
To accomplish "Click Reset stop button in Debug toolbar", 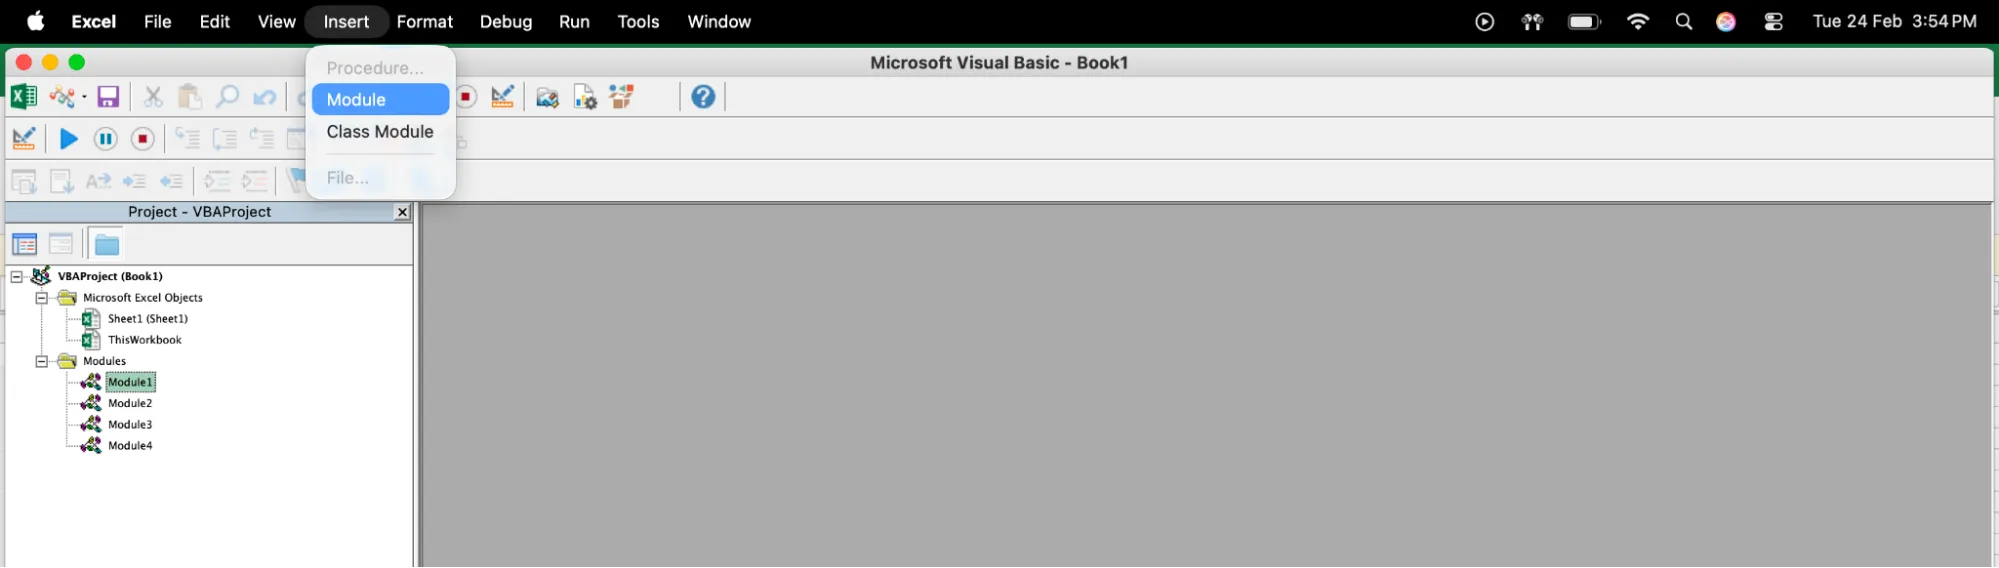I will pos(143,139).
